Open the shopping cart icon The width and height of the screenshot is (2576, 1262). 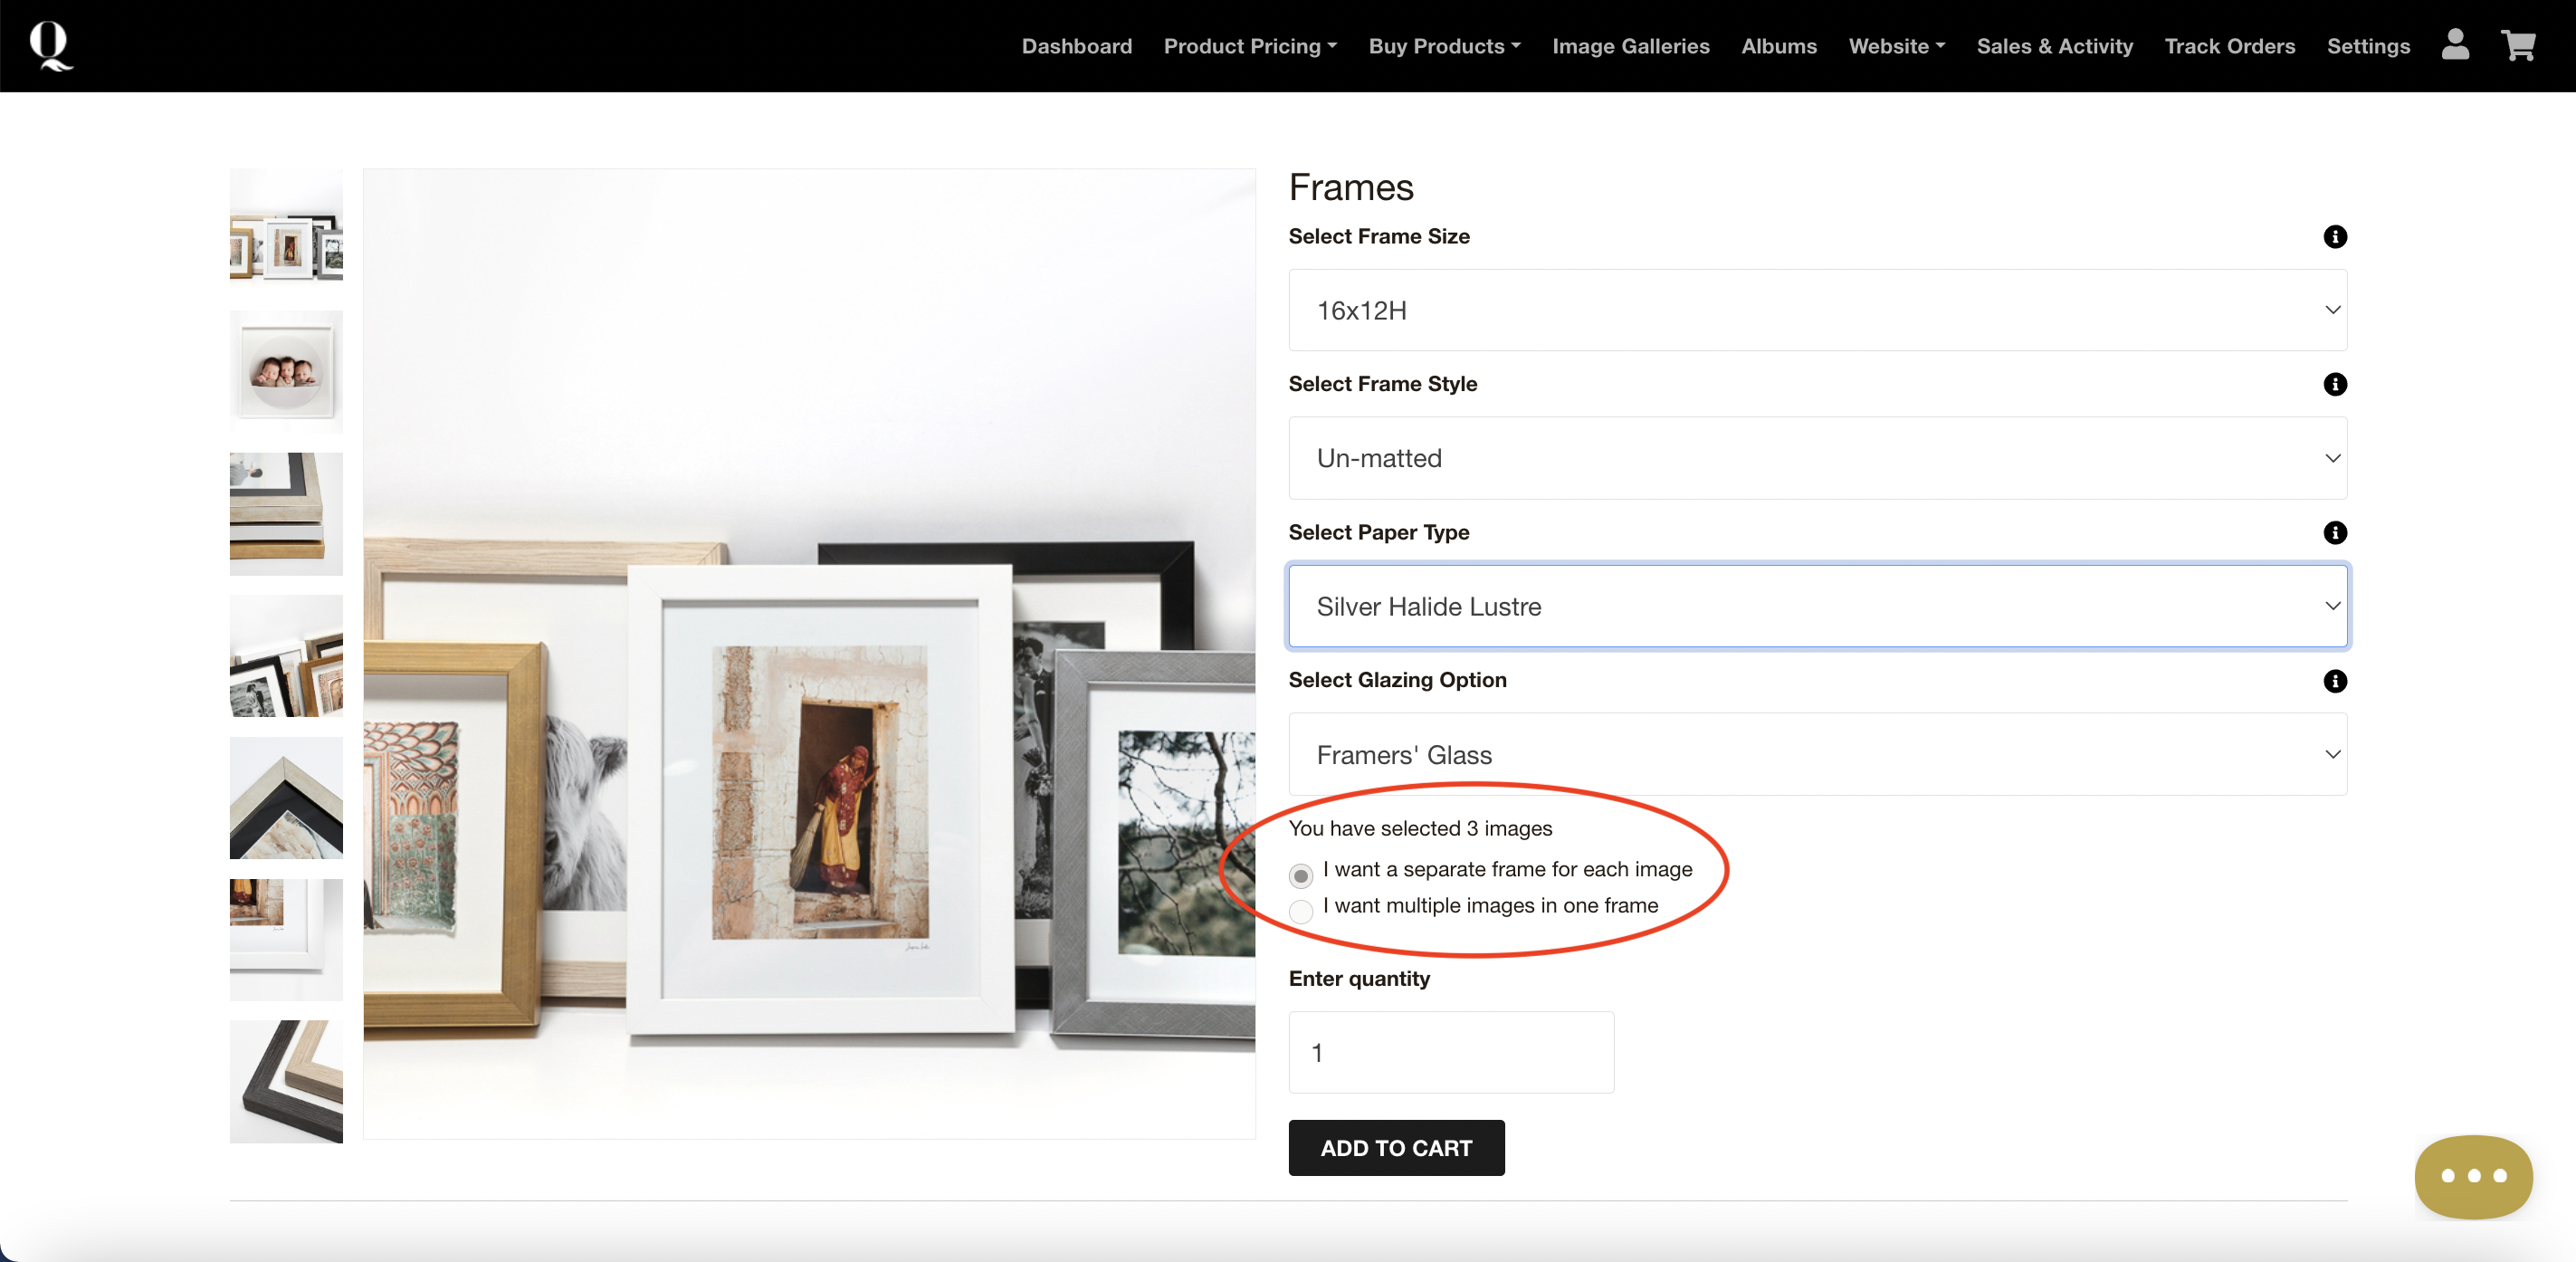tap(2518, 45)
